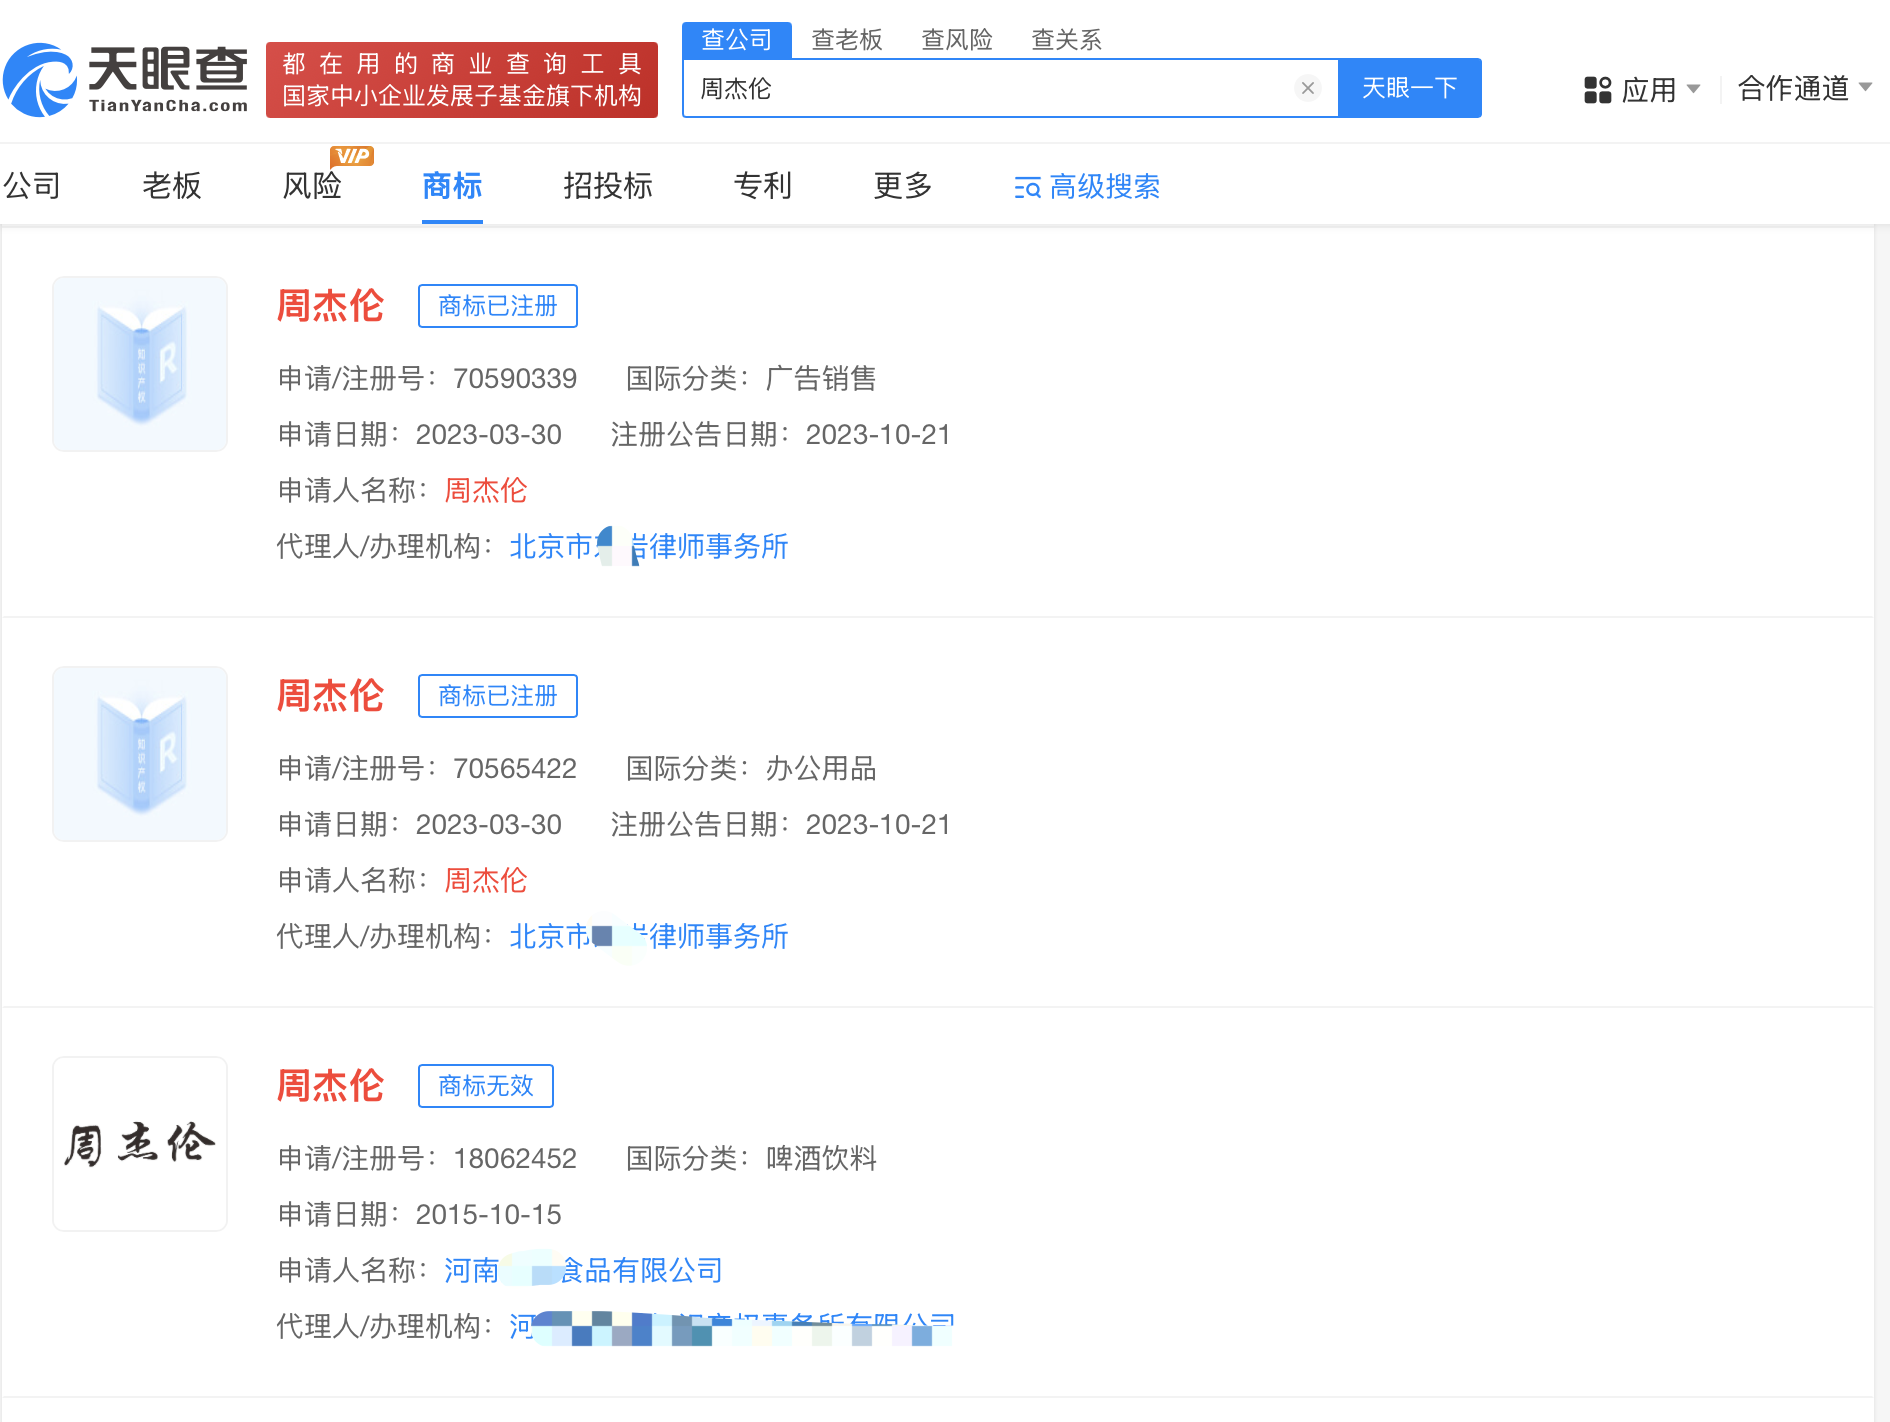The width and height of the screenshot is (1890, 1422).
Task: Click the TianYanCha logo icon
Action: 40,80
